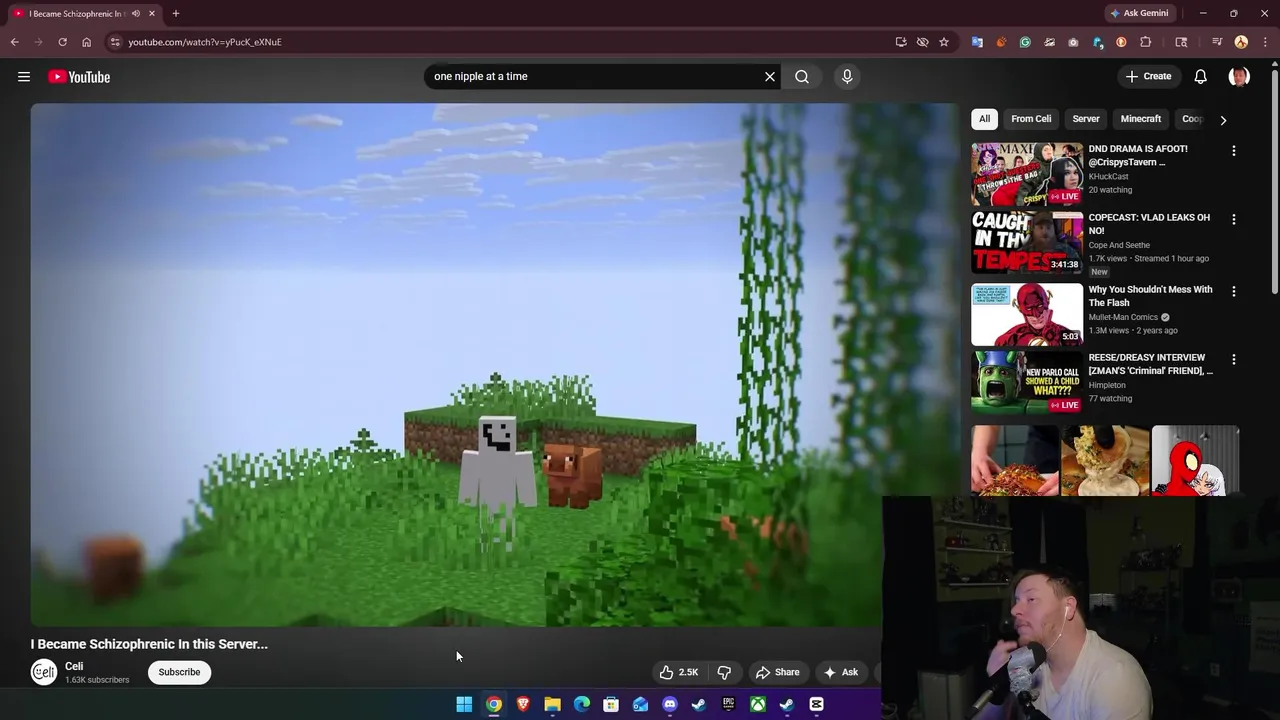Image resolution: width=1280 pixels, height=720 pixels.
Task: Reload the page in Chrome
Action: click(x=62, y=42)
